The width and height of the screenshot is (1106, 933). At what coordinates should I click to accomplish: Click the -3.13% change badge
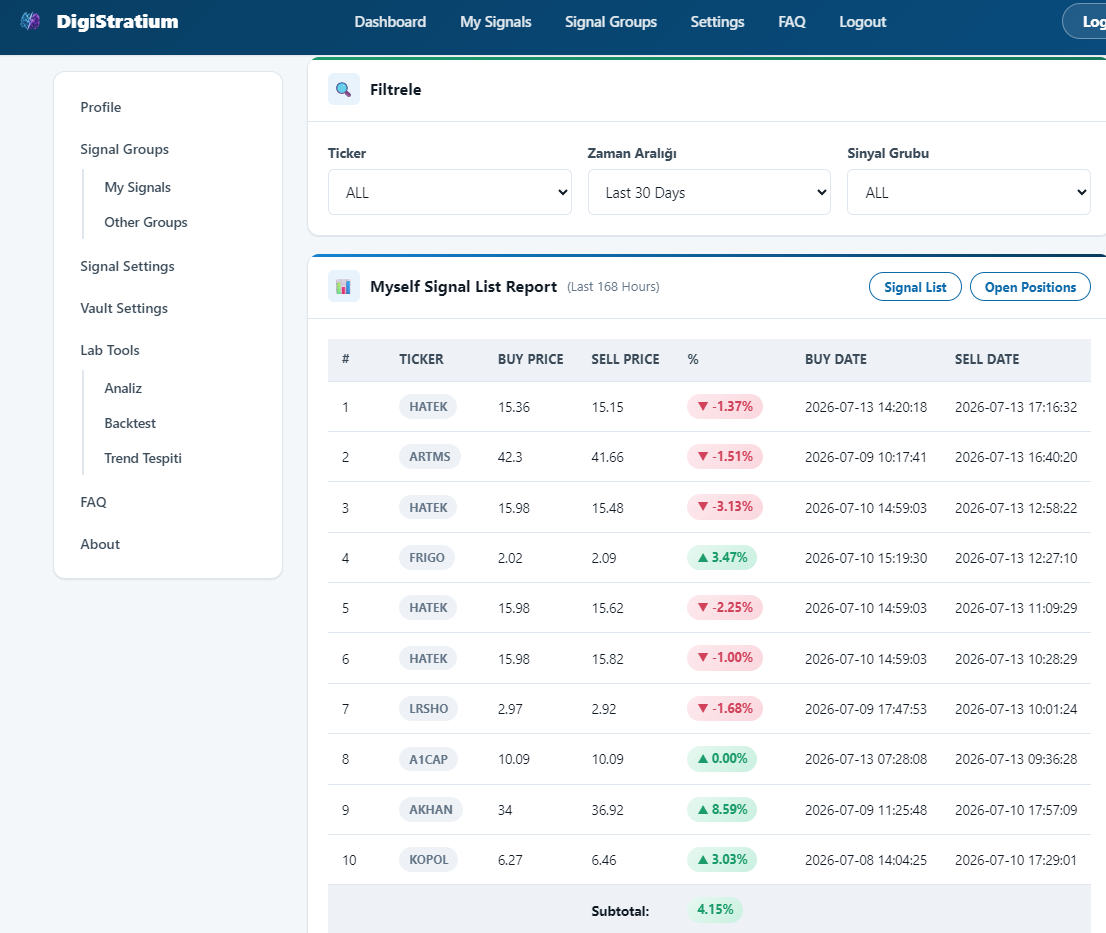tap(725, 507)
